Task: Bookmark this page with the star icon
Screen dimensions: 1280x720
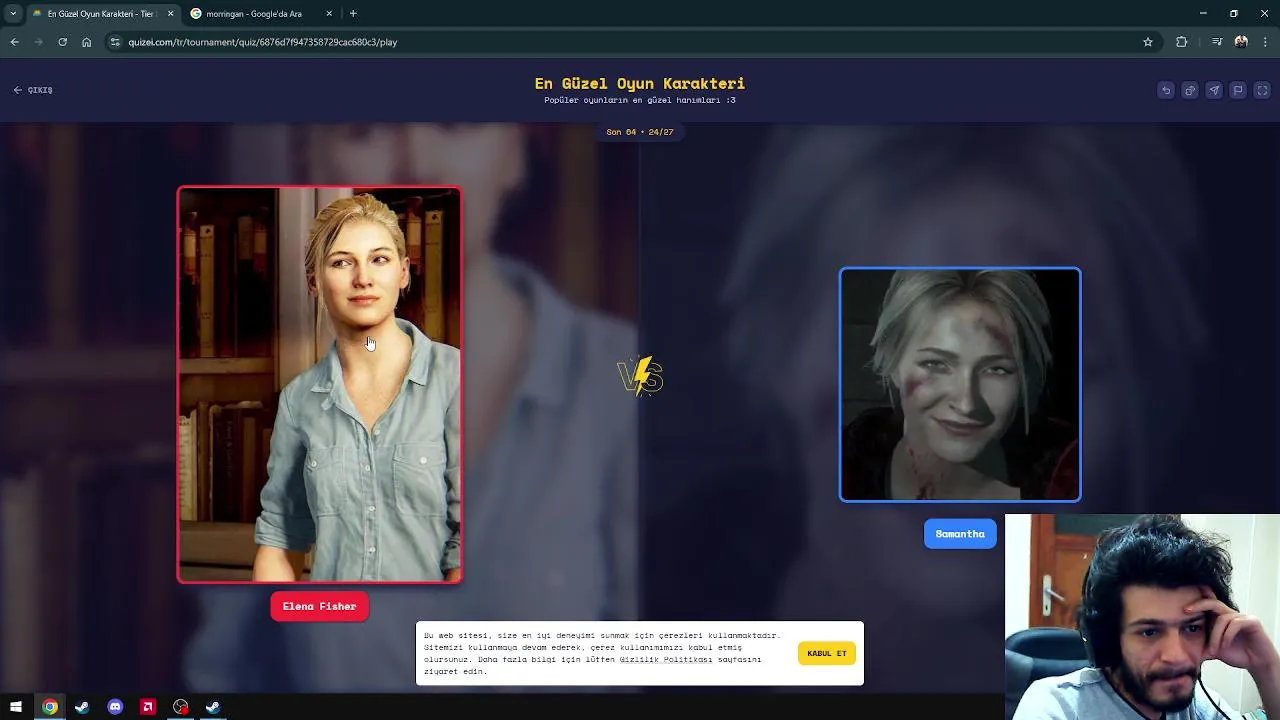Action: [1148, 42]
